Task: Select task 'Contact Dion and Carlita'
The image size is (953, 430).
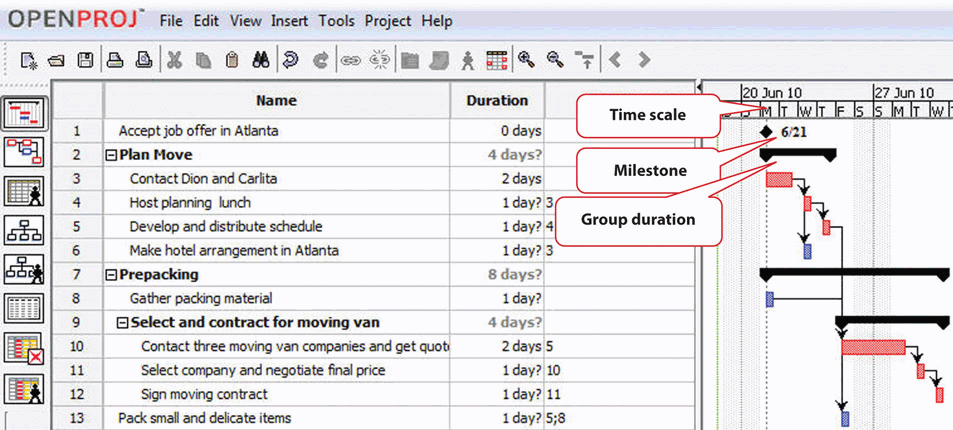Action: [204, 179]
